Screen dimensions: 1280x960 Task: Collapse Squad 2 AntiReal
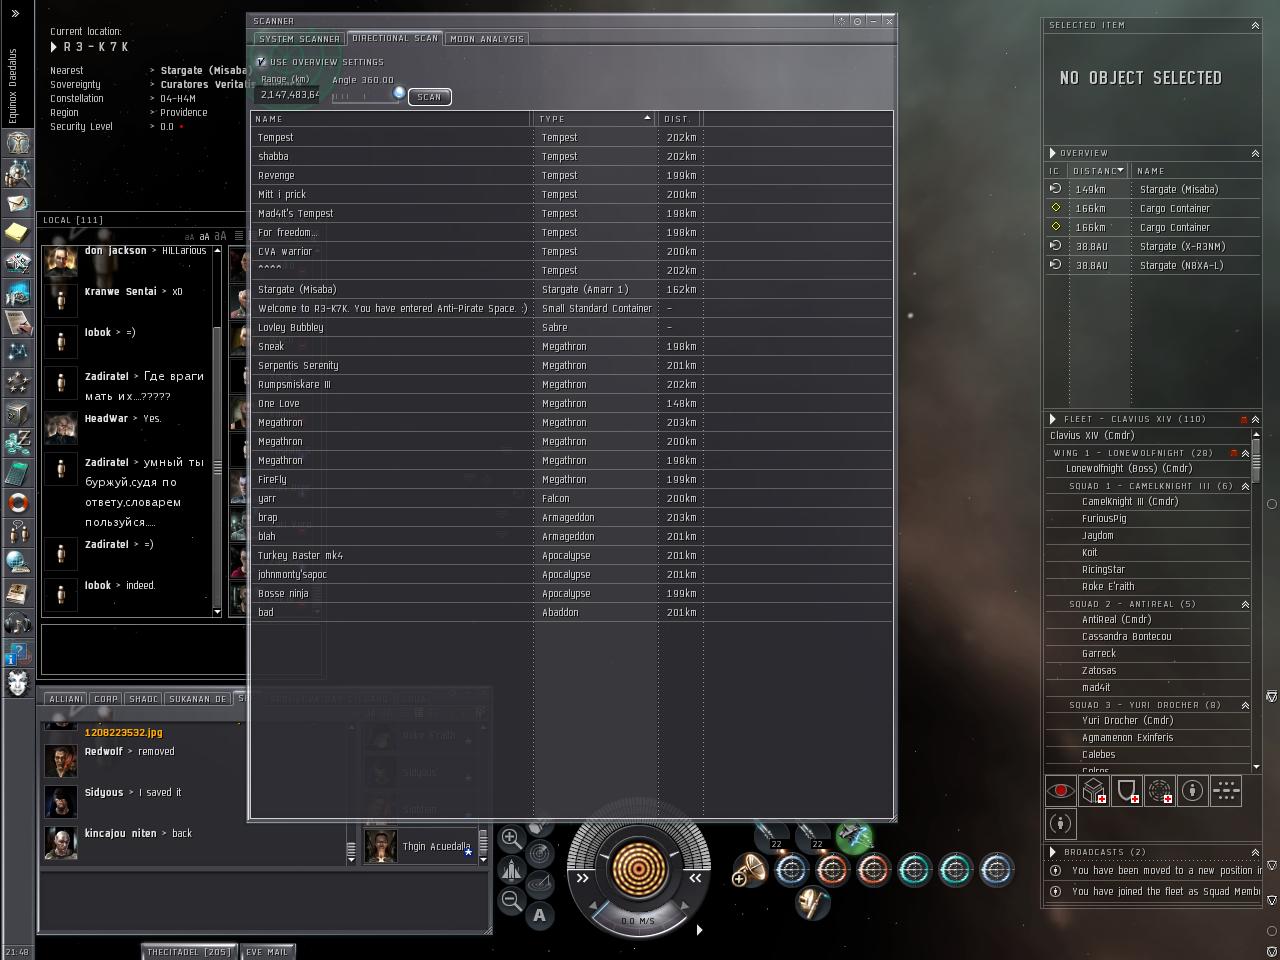click(x=1245, y=604)
